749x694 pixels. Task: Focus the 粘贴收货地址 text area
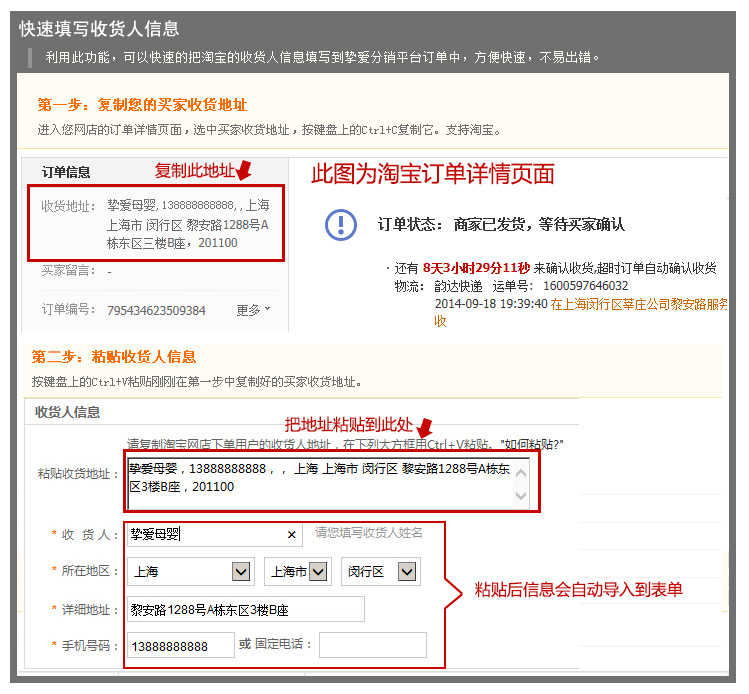click(320, 480)
